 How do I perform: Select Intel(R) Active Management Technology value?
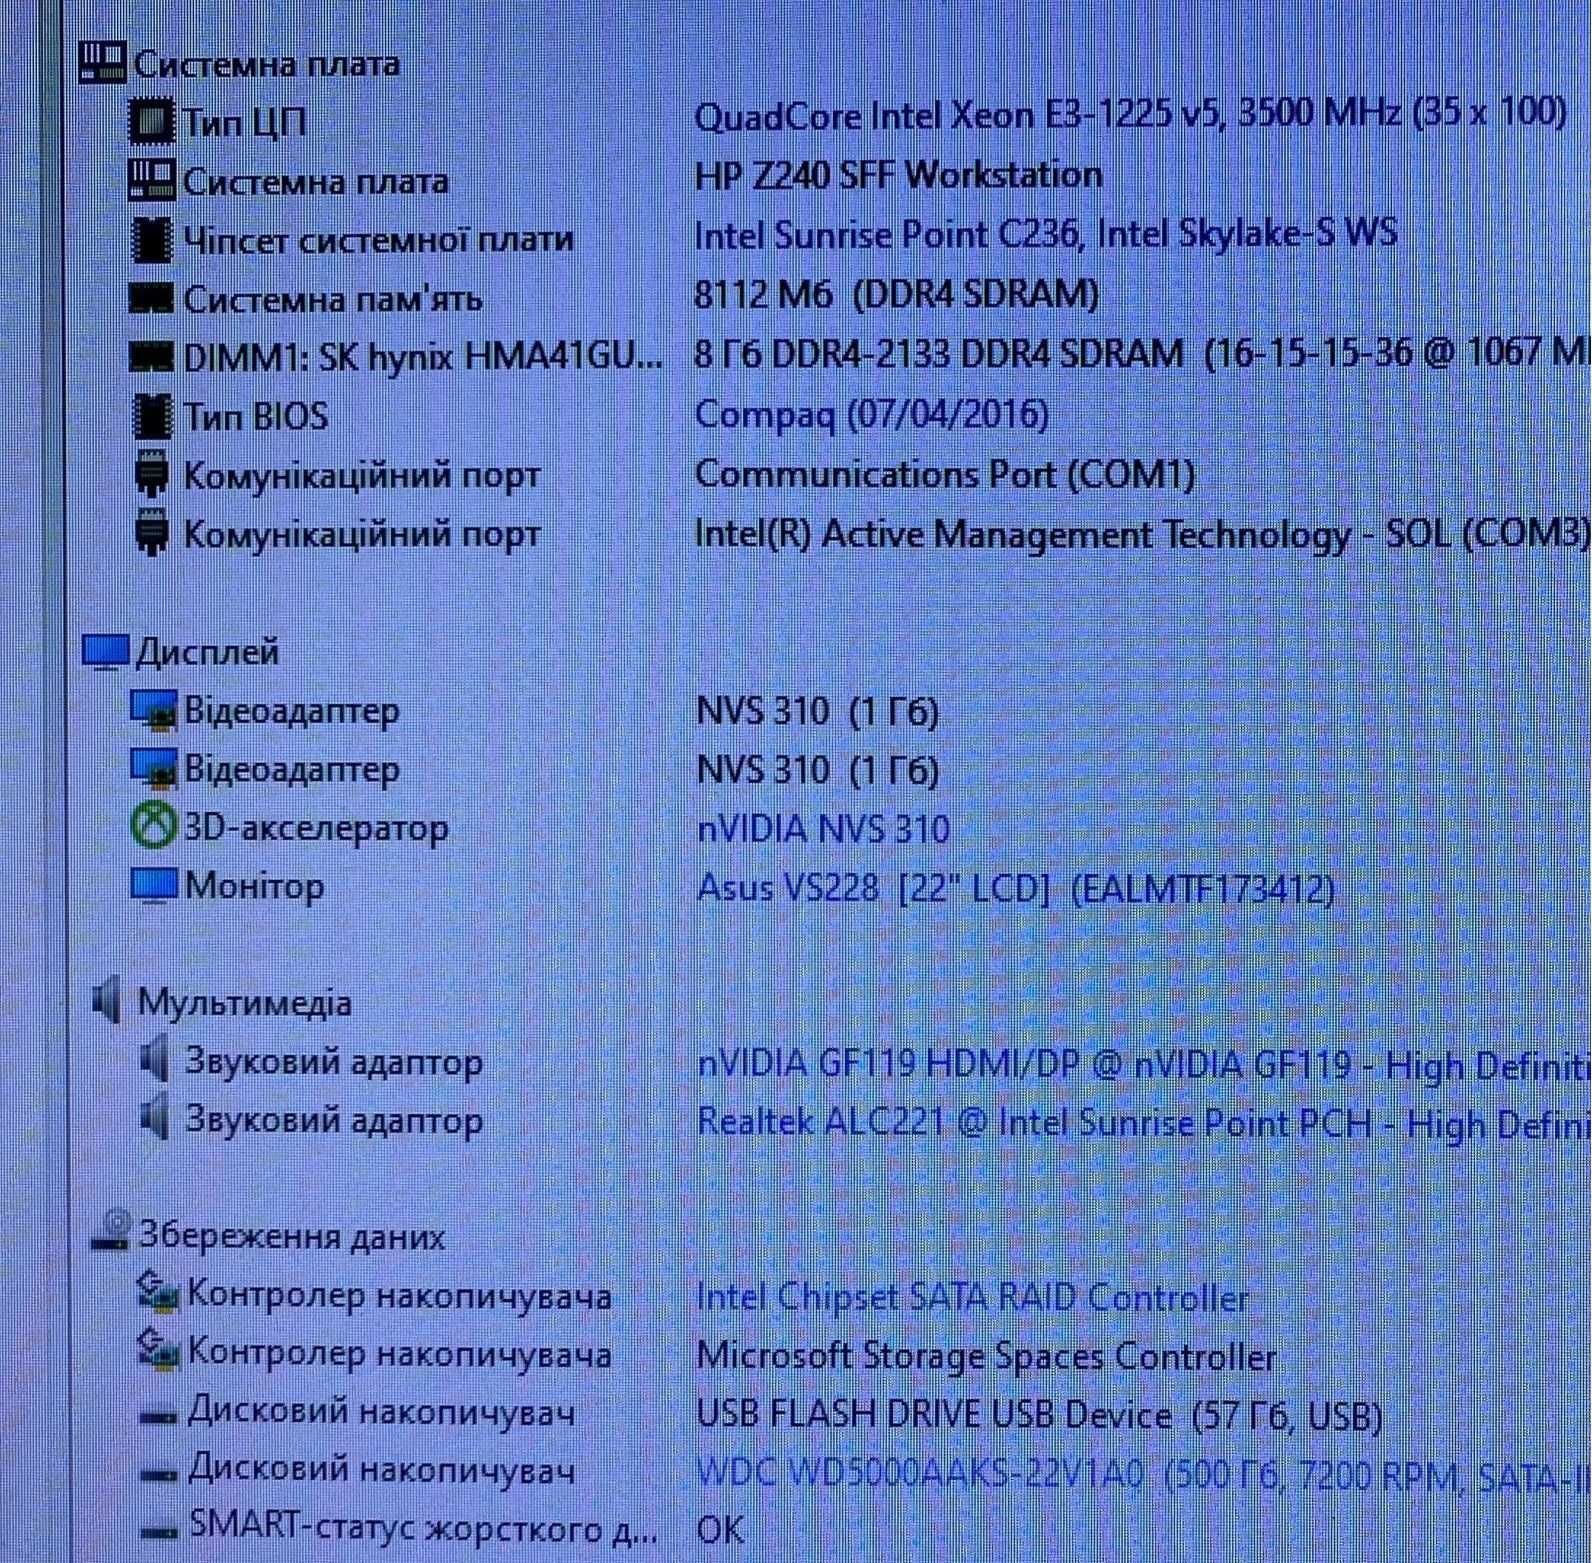tap(1143, 534)
